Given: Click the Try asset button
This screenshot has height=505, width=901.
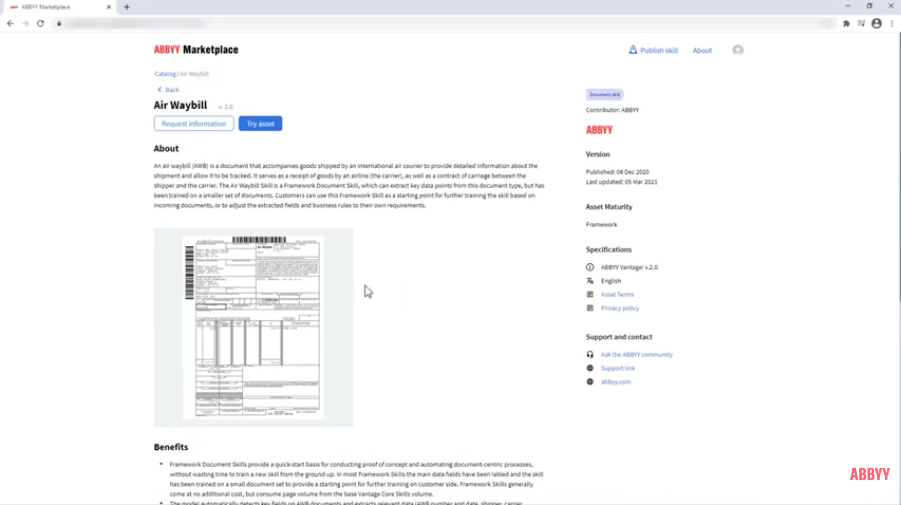Looking at the screenshot, I should (260, 124).
